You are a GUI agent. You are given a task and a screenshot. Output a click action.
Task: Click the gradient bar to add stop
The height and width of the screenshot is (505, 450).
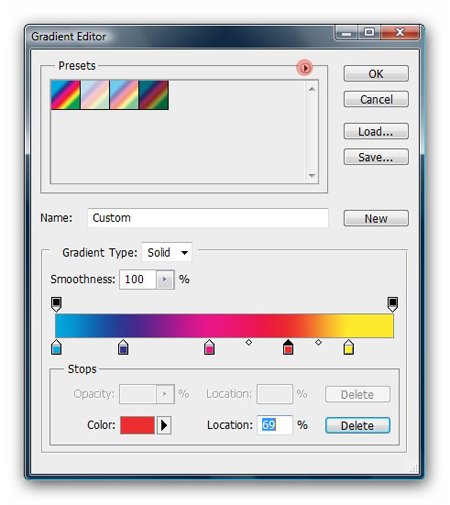click(x=224, y=326)
